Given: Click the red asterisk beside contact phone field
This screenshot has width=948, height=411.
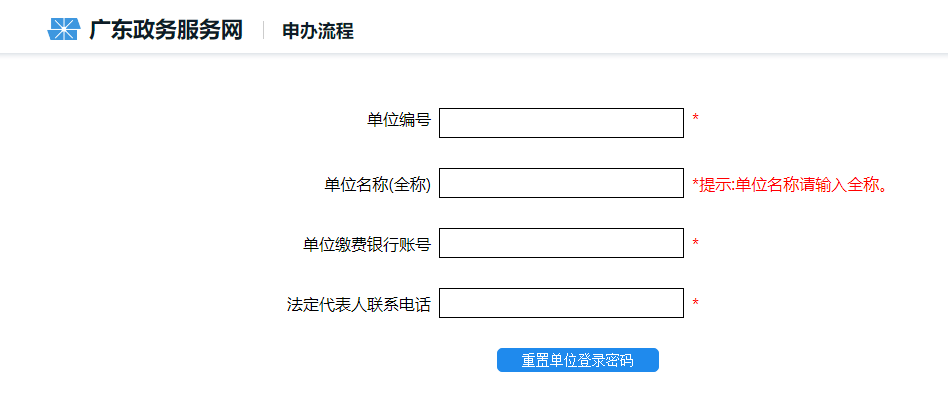Looking at the screenshot, I should point(695,302).
